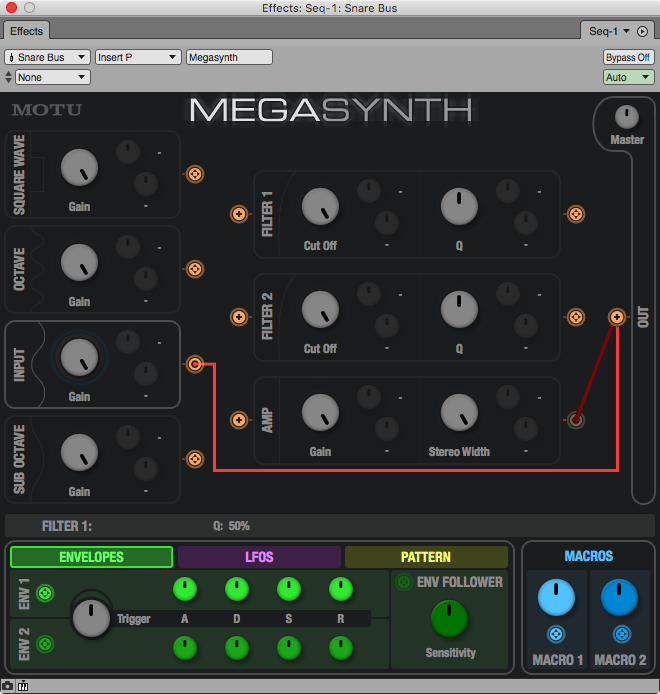Click the ENV 2 modulation source icon
660x694 pixels.
(x=45, y=644)
